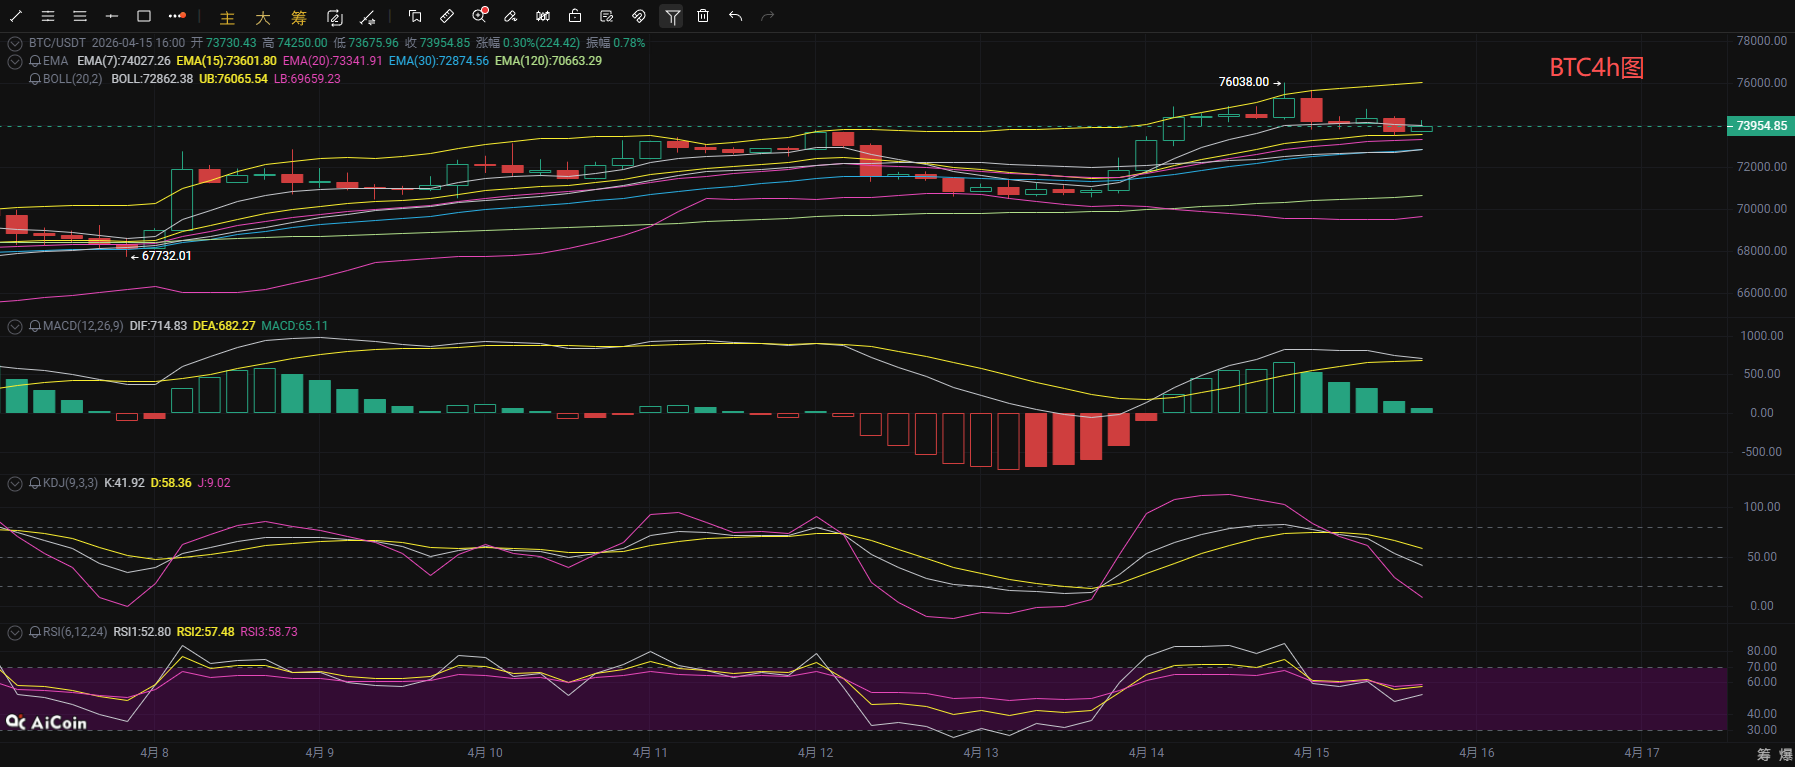This screenshot has height=767, width=1795.
Task: Collapse the KDJ indicator panel
Action: pyautogui.click(x=15, y=483)
